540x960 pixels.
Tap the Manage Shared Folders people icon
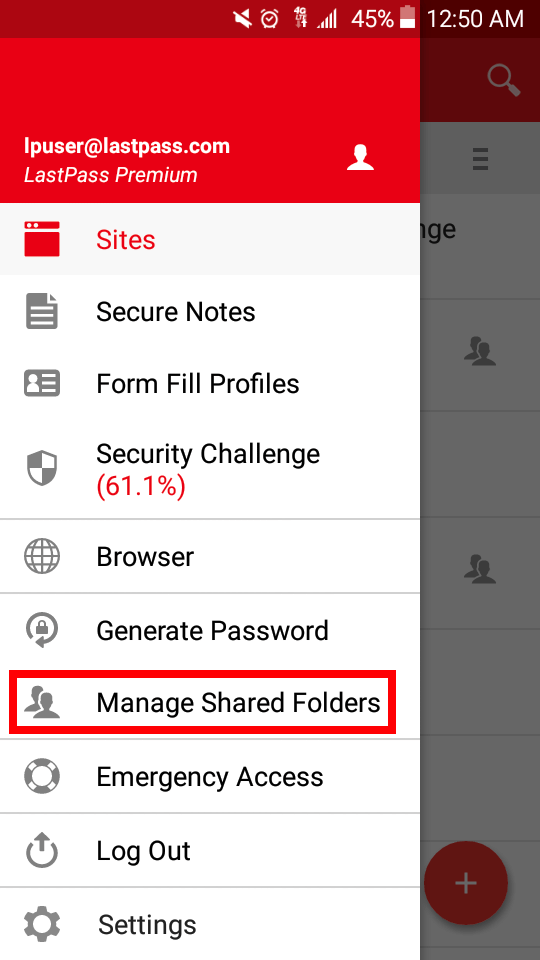pos(42,702)
